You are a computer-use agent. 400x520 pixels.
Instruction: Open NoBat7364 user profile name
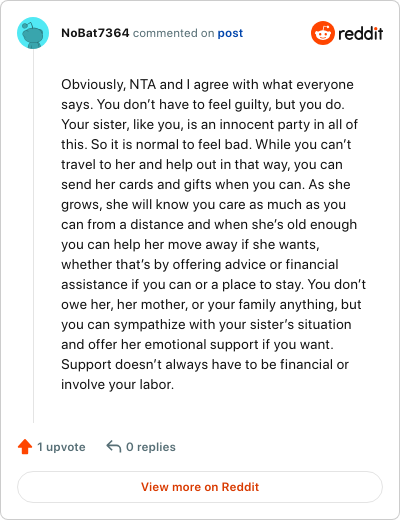pos(95,33)
